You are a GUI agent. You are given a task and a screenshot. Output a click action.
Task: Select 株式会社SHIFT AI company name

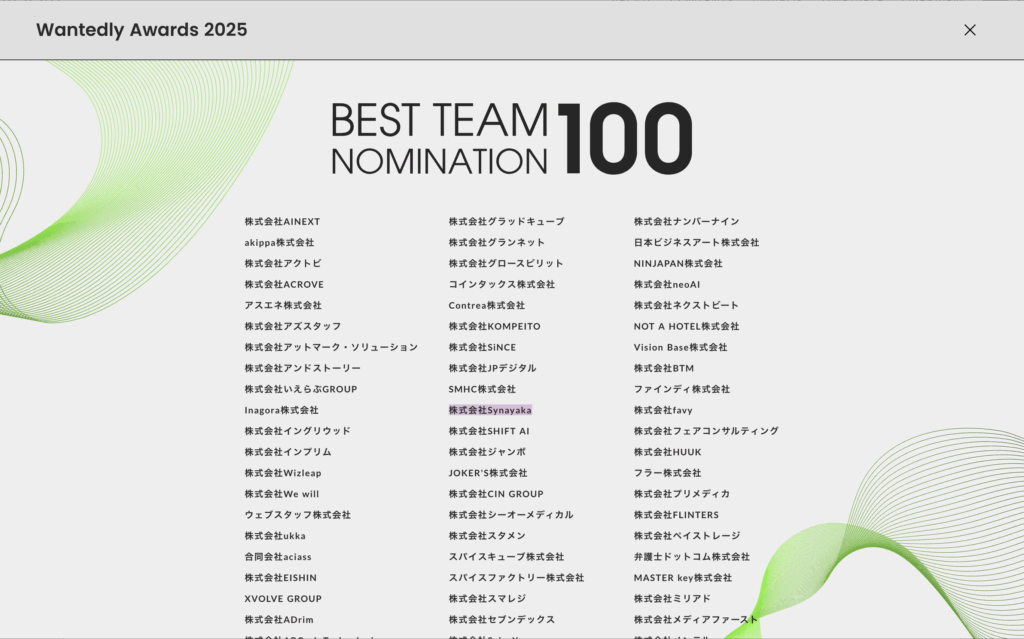point(488,431)
